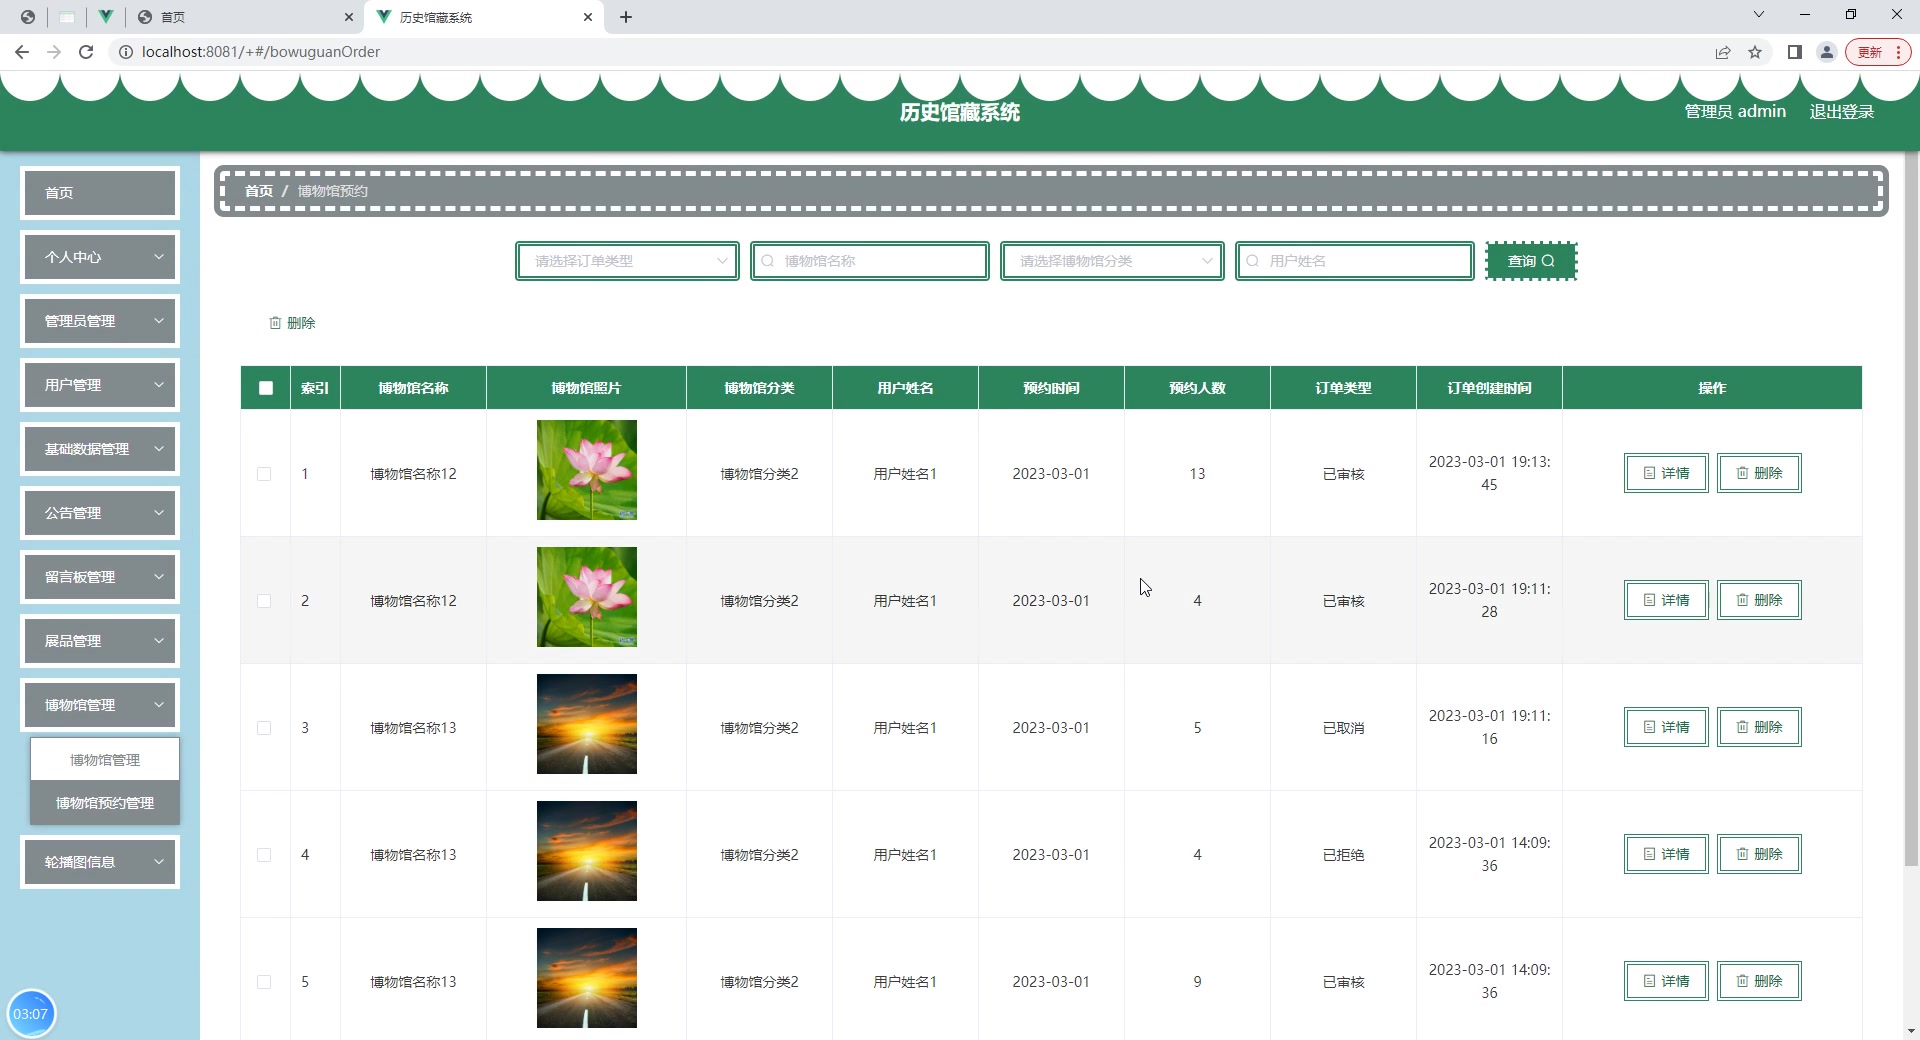Check the checkbox for row 1

pos(264,474)
